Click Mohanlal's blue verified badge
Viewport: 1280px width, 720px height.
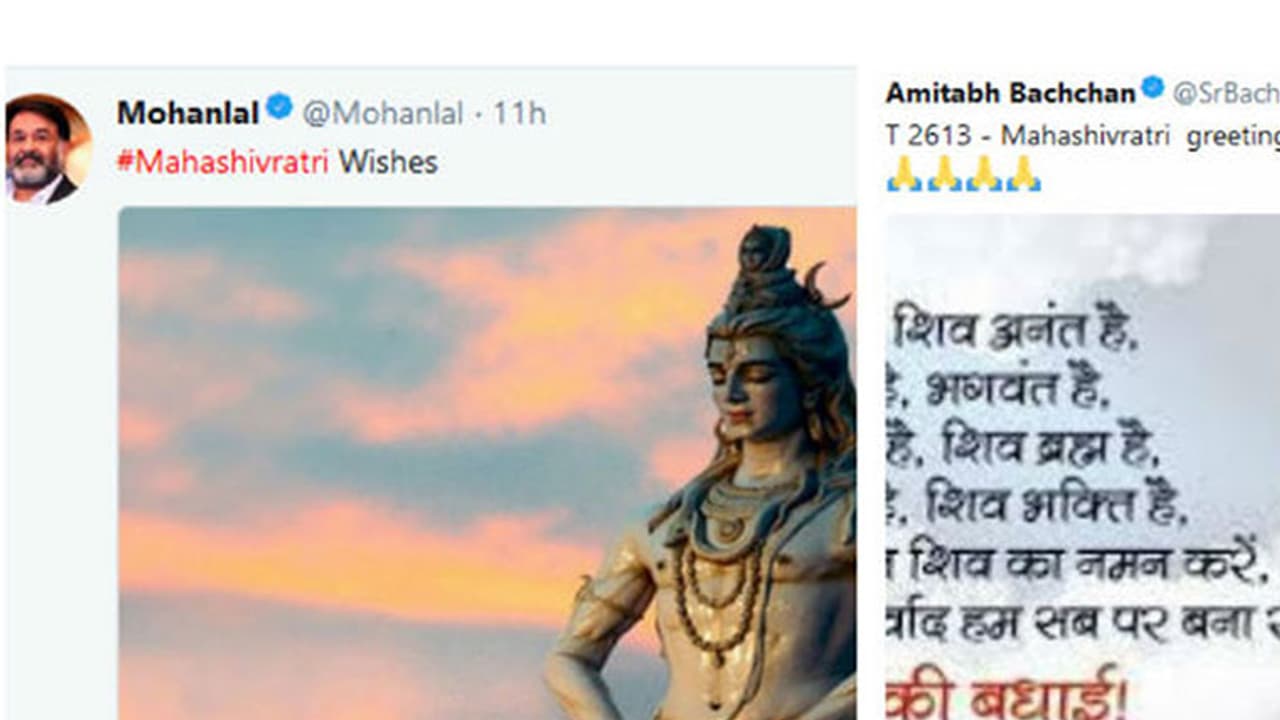tap(279, 107)
